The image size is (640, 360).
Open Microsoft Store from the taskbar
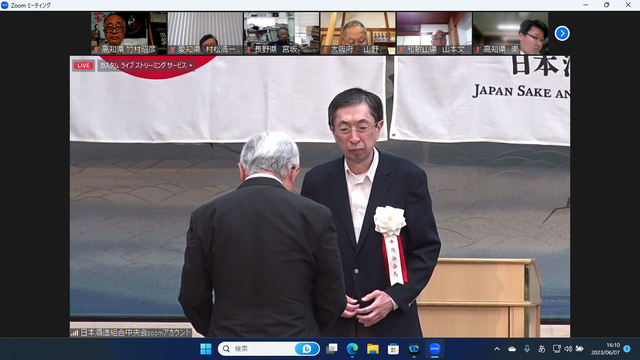coord(393,349)
